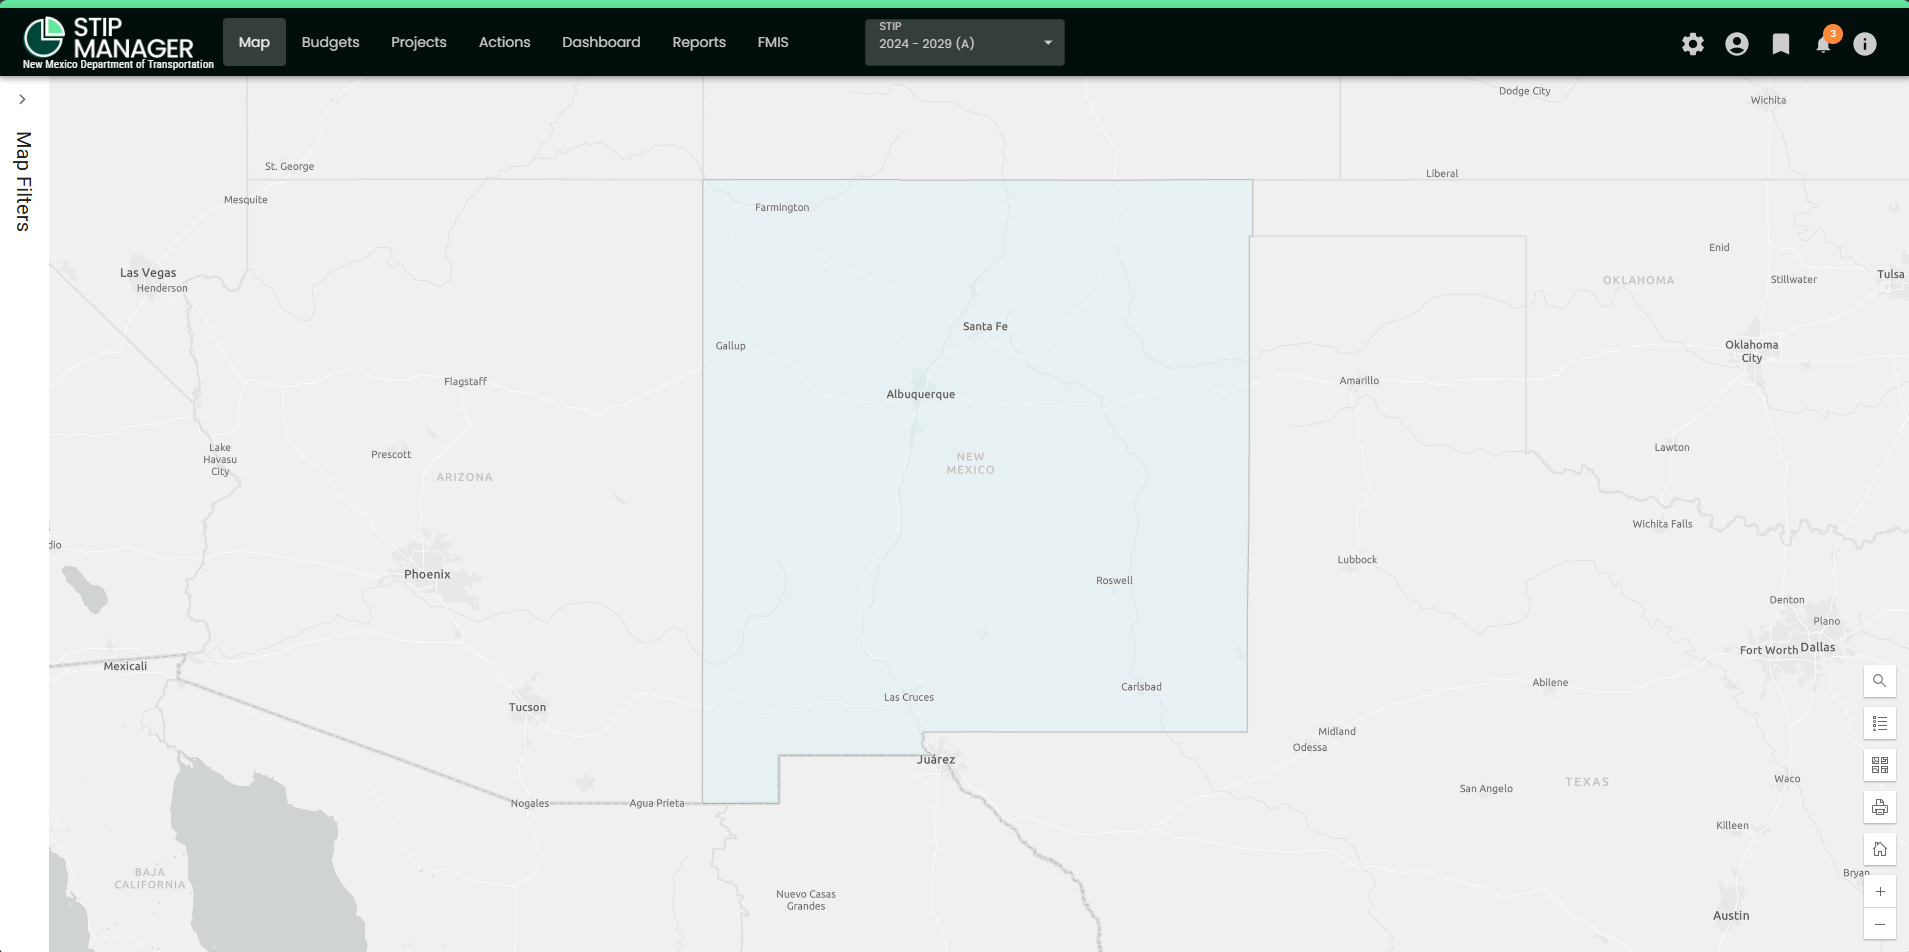Click the Carlsbad map label
This screenshot has height=952, width=1909.
[x=1141, y=687]
